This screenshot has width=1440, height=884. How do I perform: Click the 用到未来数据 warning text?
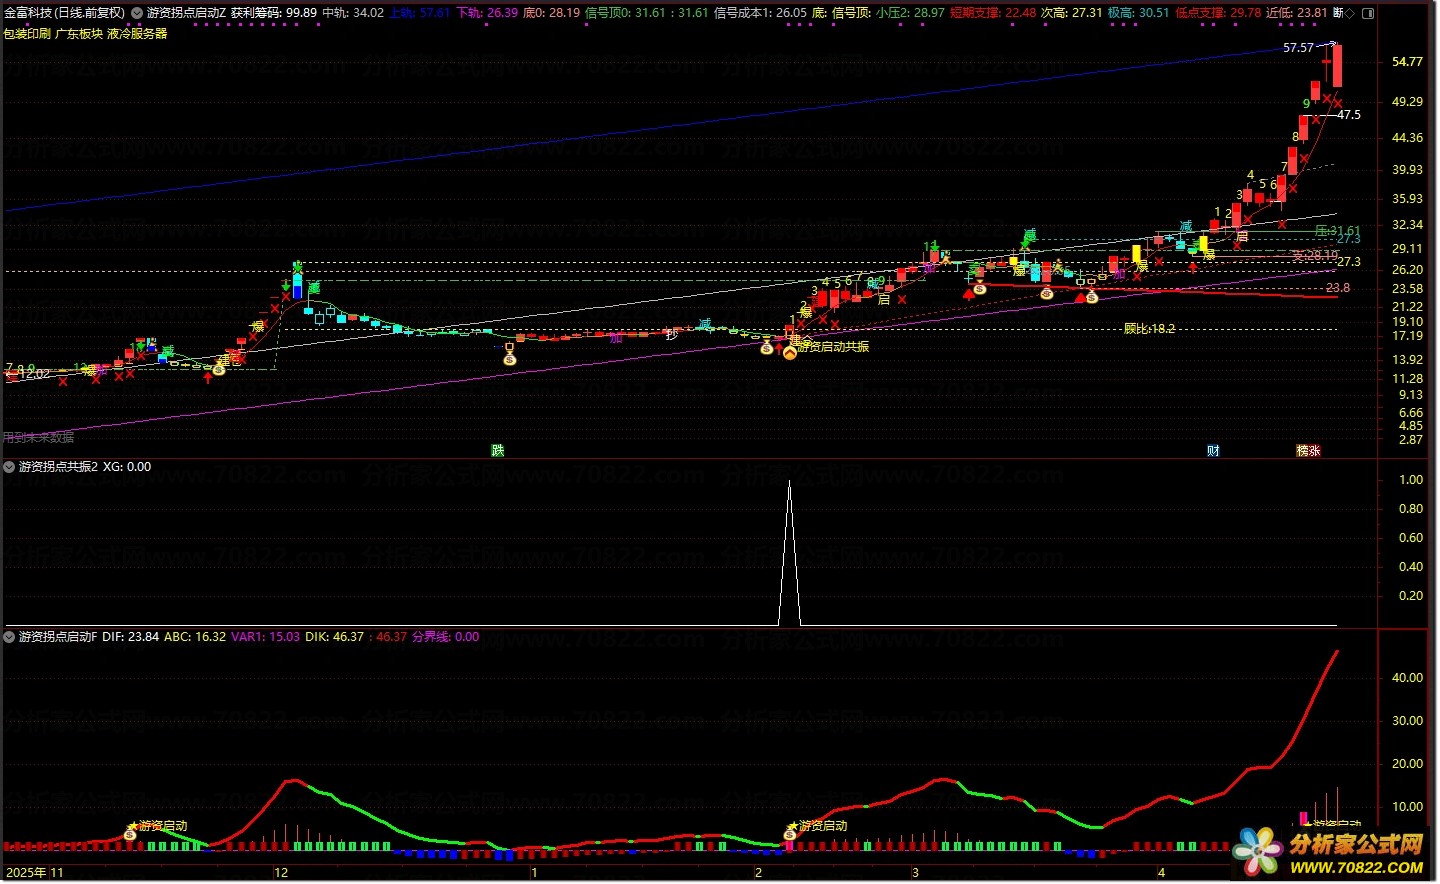pos(39,438)
